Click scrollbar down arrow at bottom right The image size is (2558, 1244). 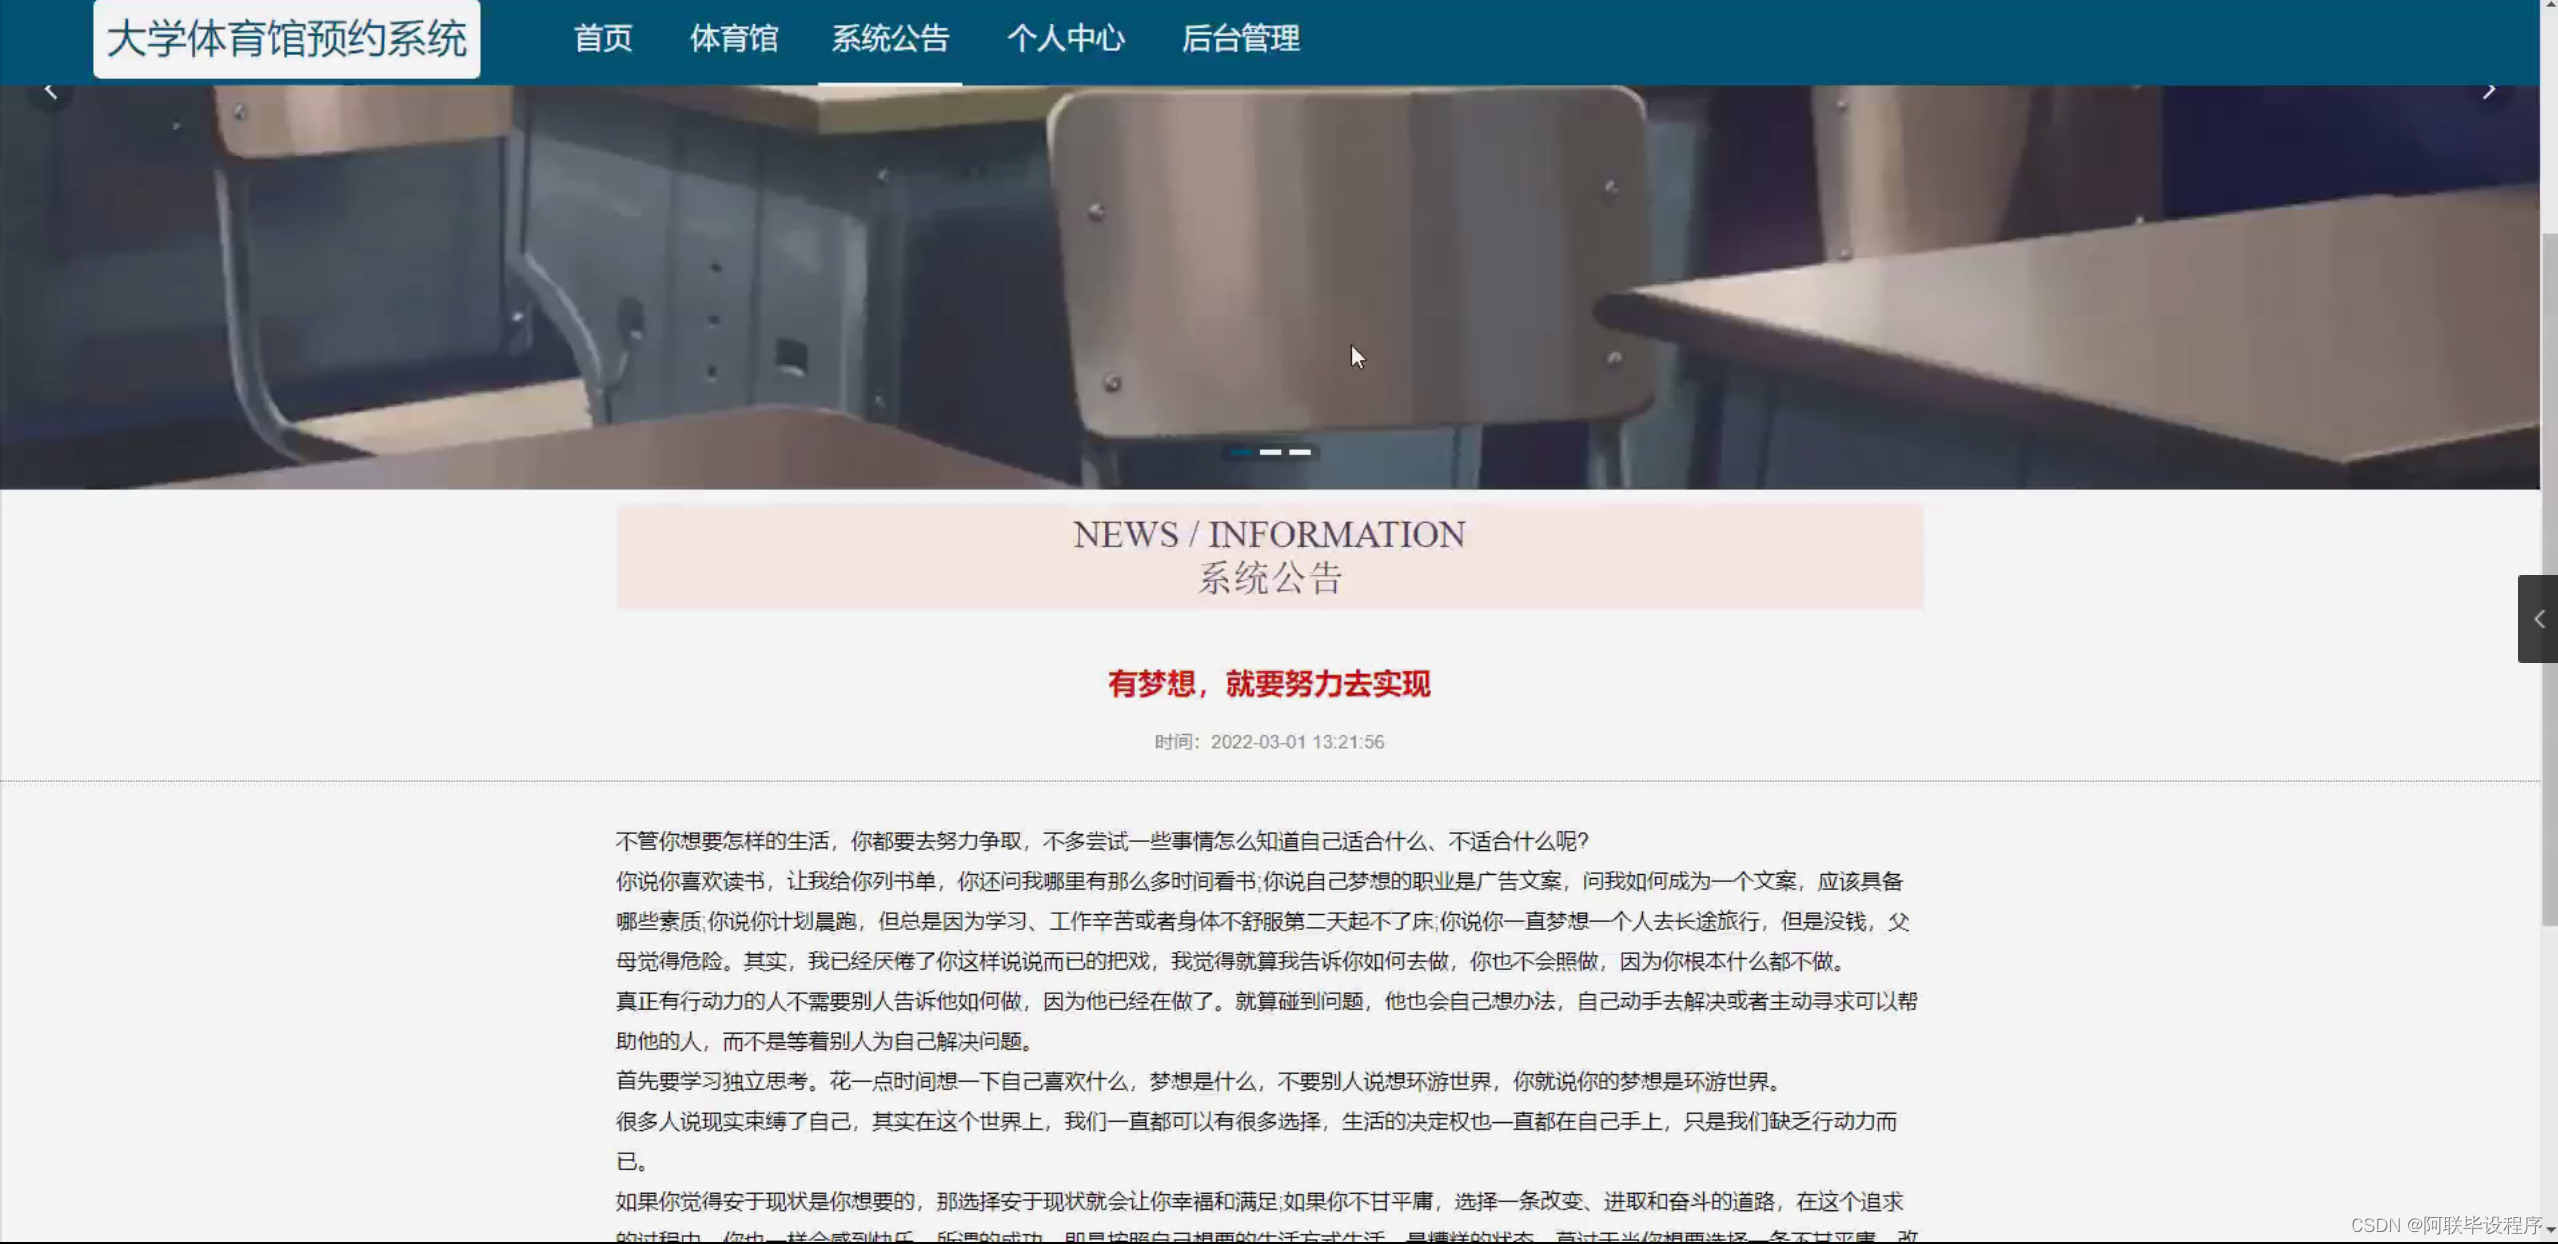(2550, 1229)
